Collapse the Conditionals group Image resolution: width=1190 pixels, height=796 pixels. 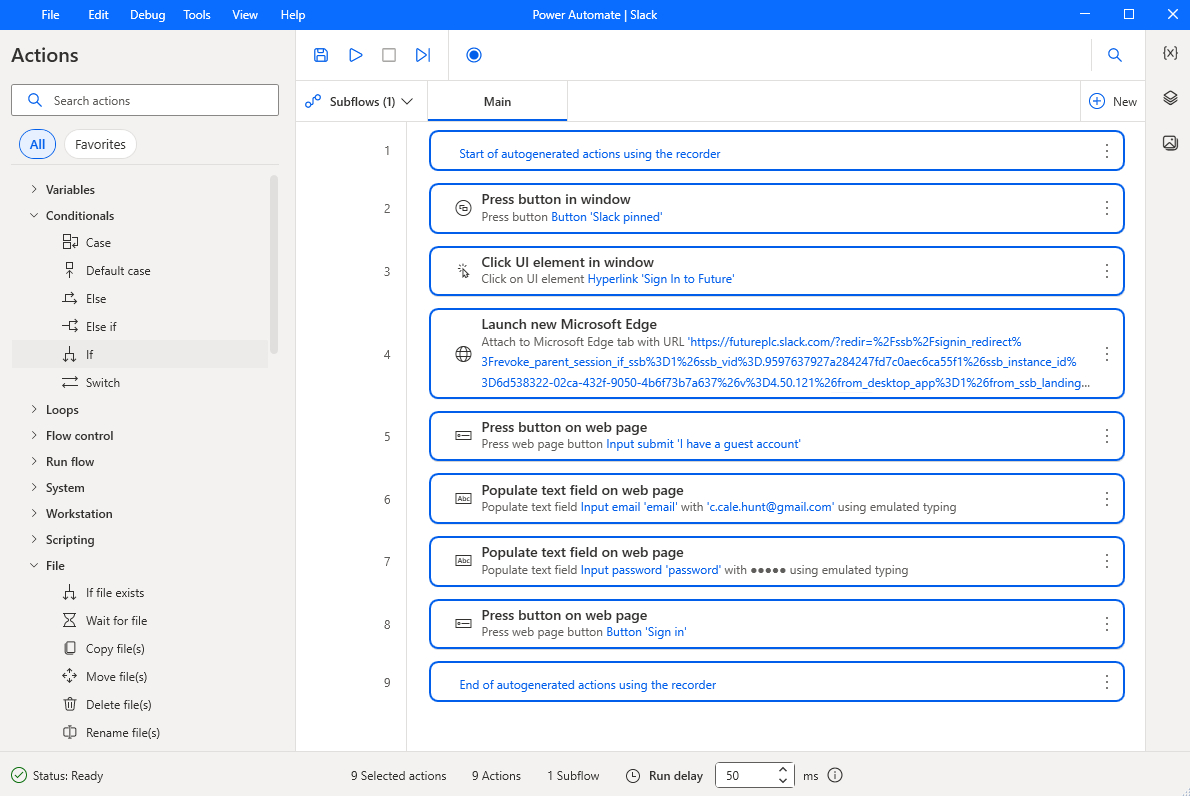pyautogui.click(x=34, y=216)
